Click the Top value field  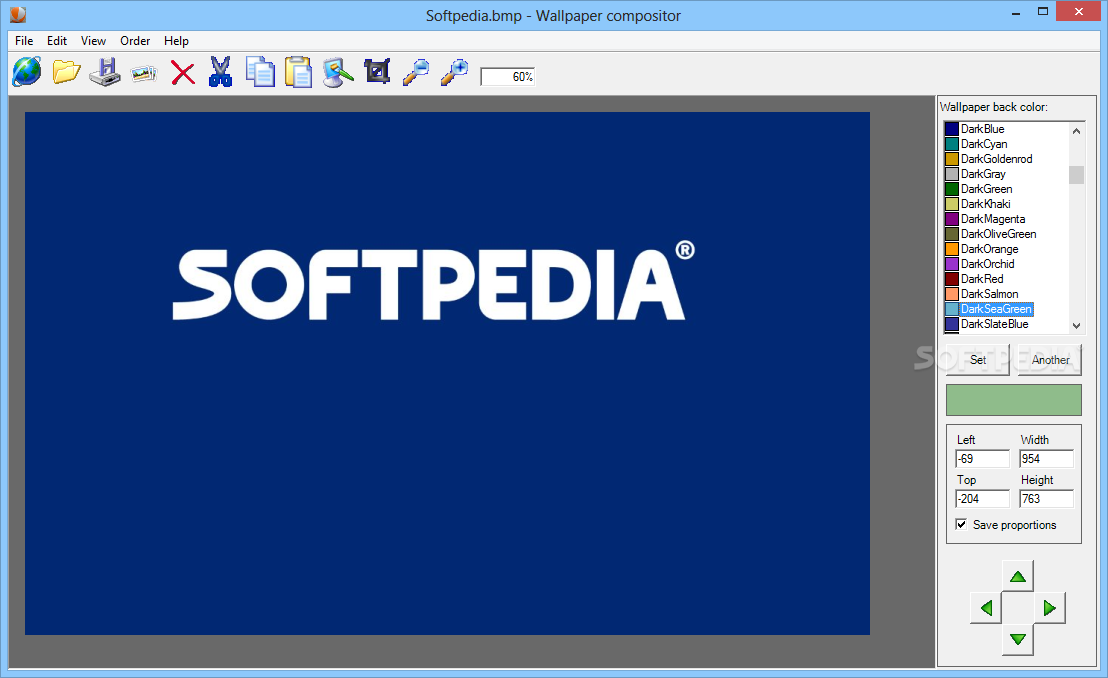click(x=982, y=498)
